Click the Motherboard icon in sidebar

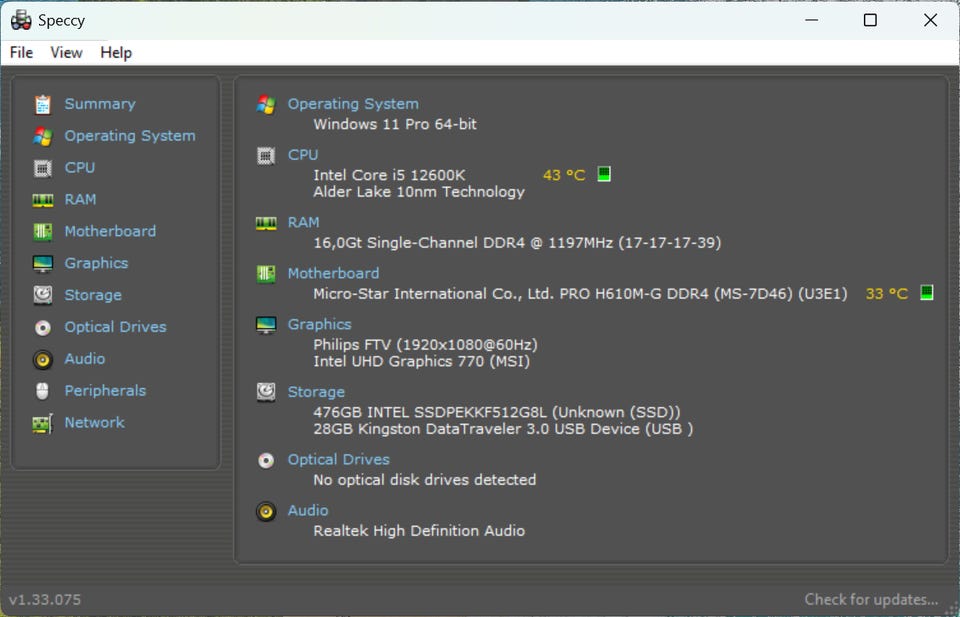pos(42,232)
